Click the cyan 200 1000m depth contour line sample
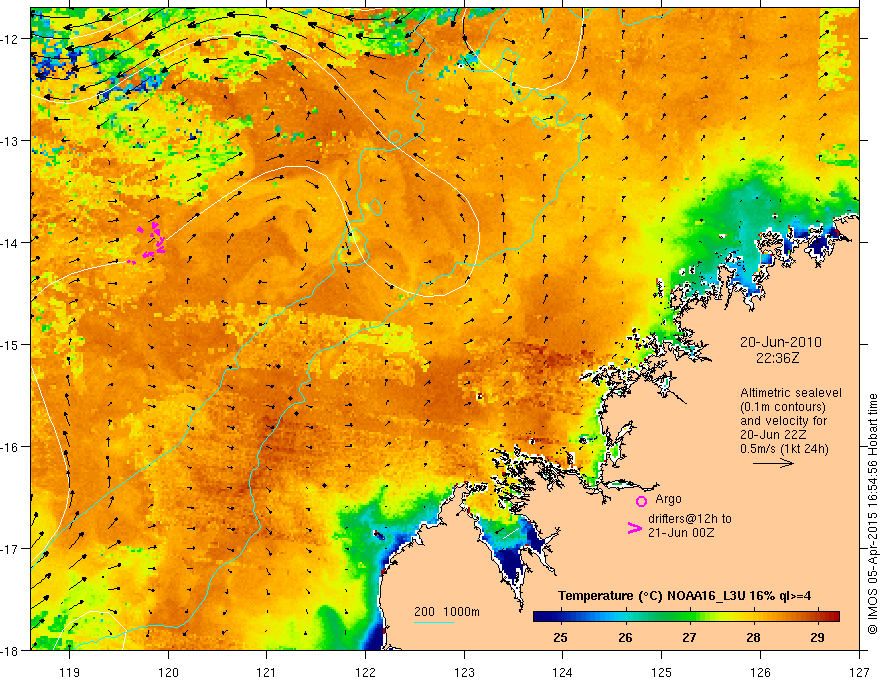This screenshot has width=880, height=680. [434, 622]
